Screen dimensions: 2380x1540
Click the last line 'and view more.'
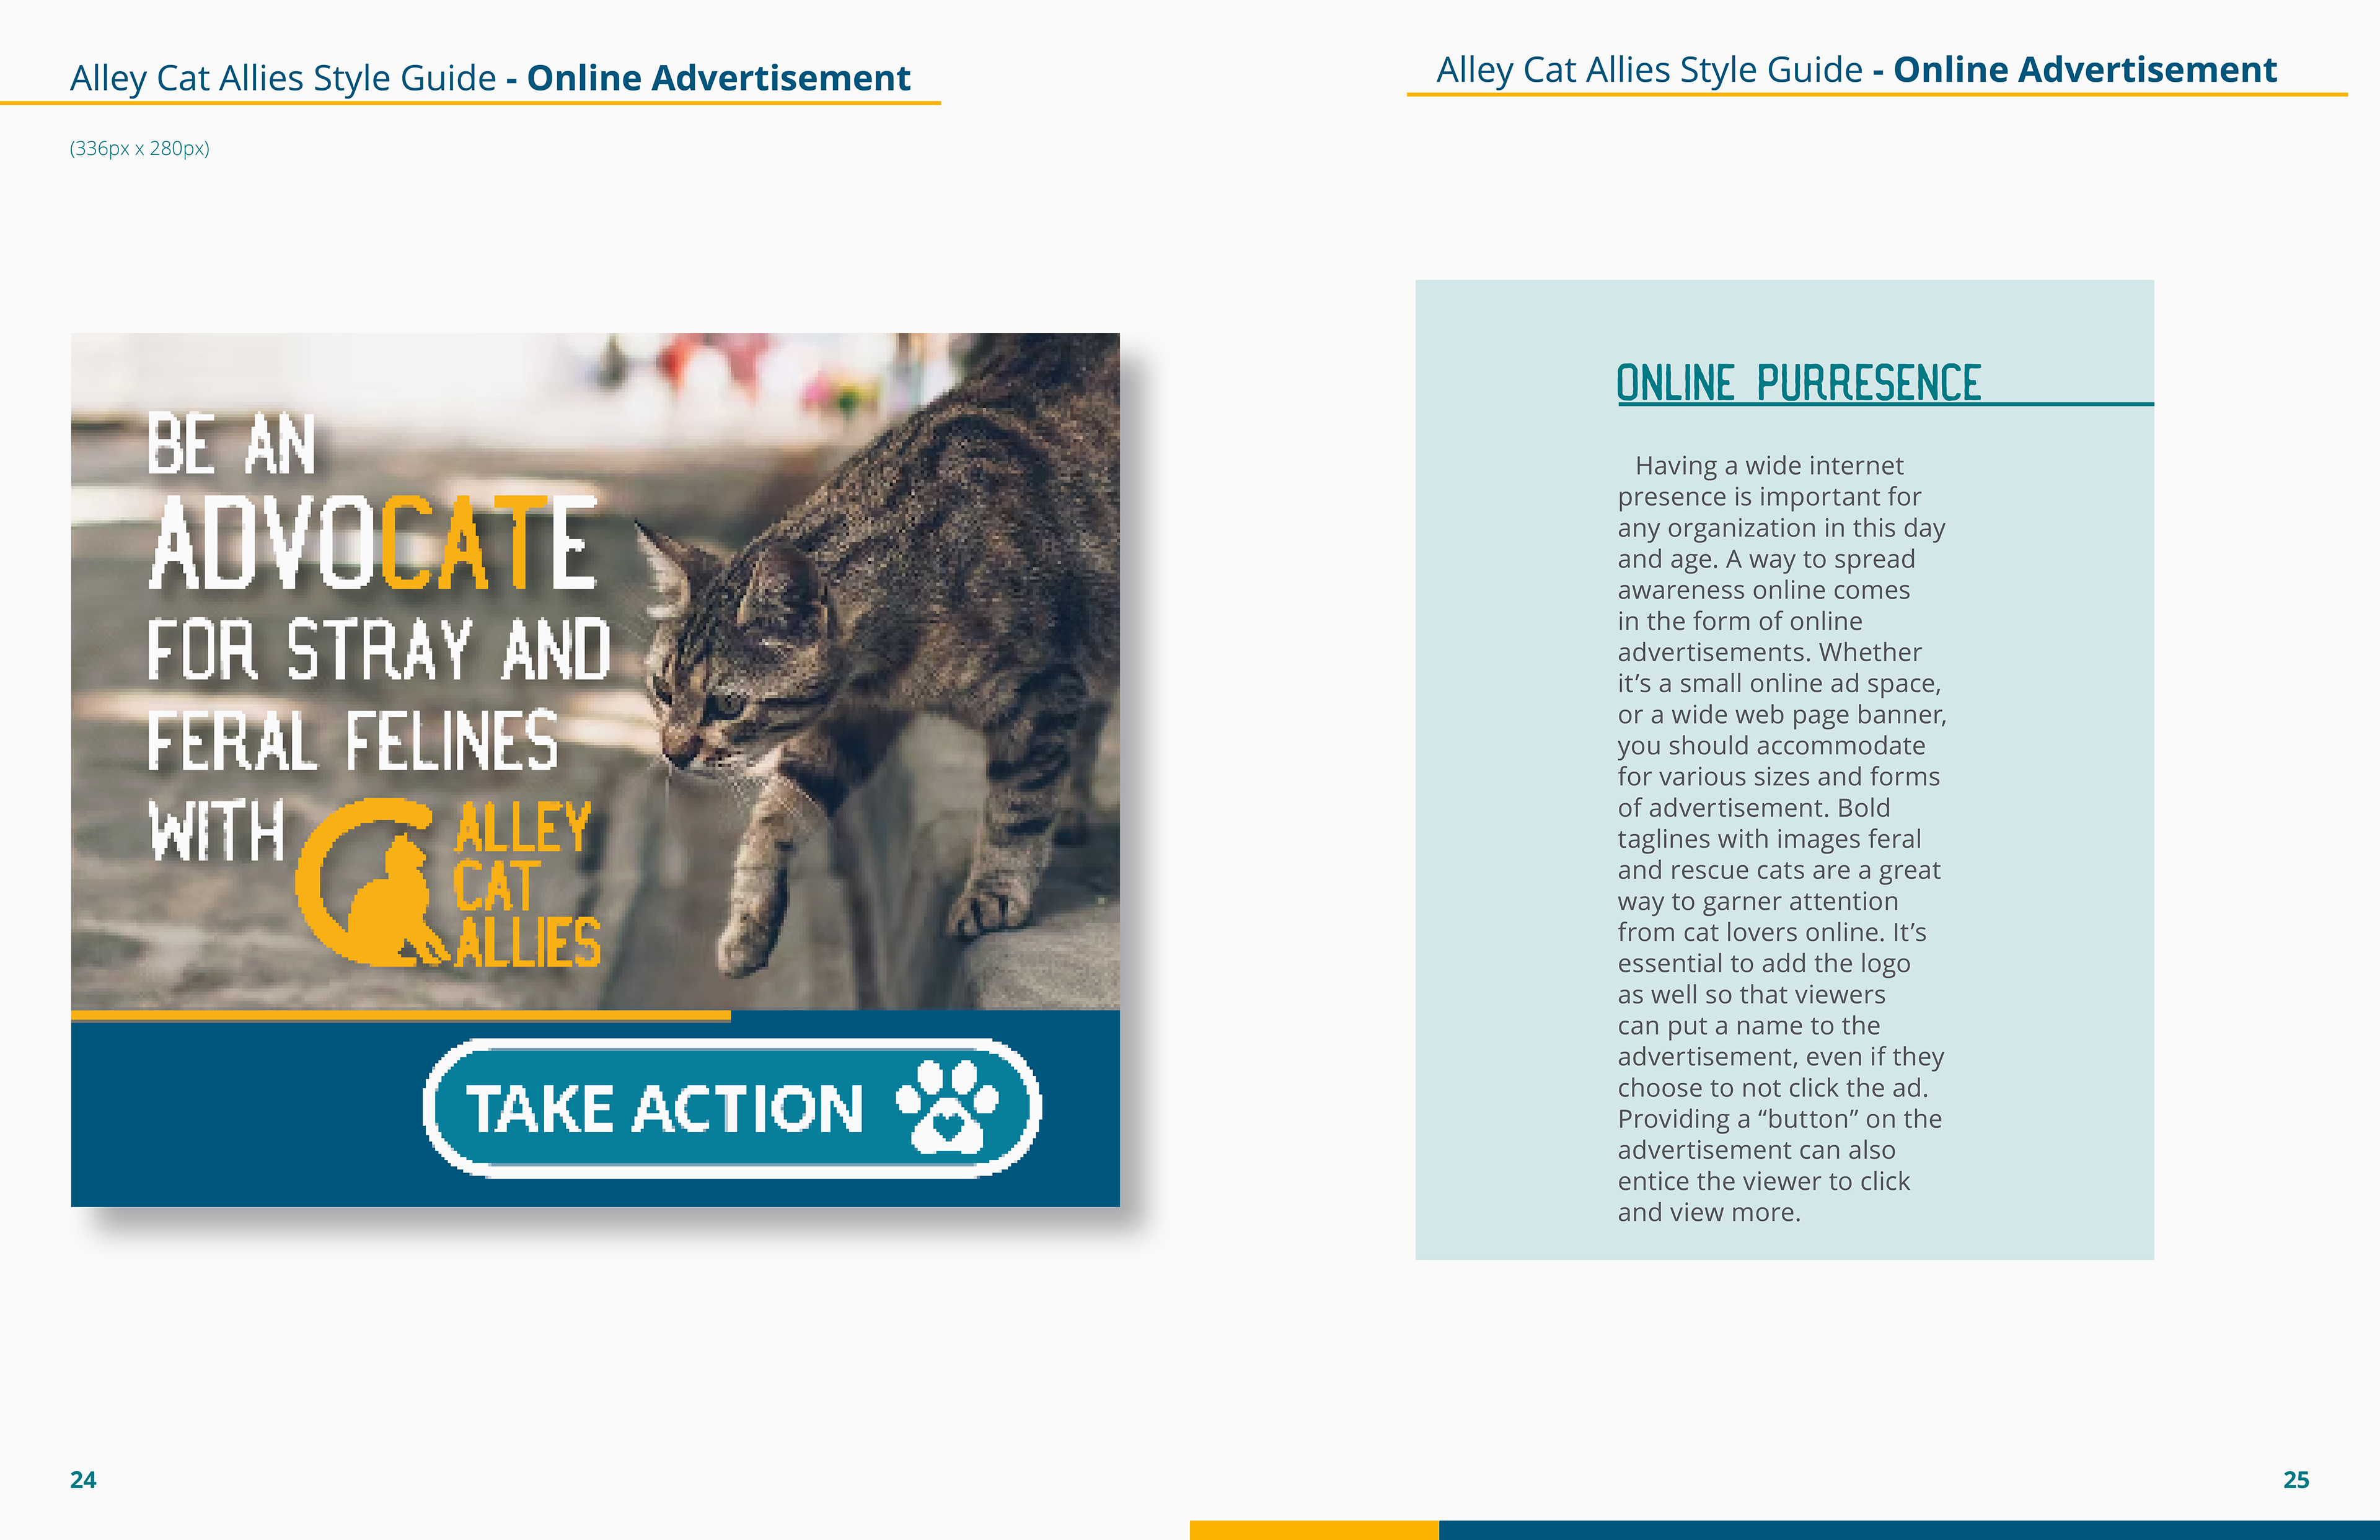pos(1709,1212)
